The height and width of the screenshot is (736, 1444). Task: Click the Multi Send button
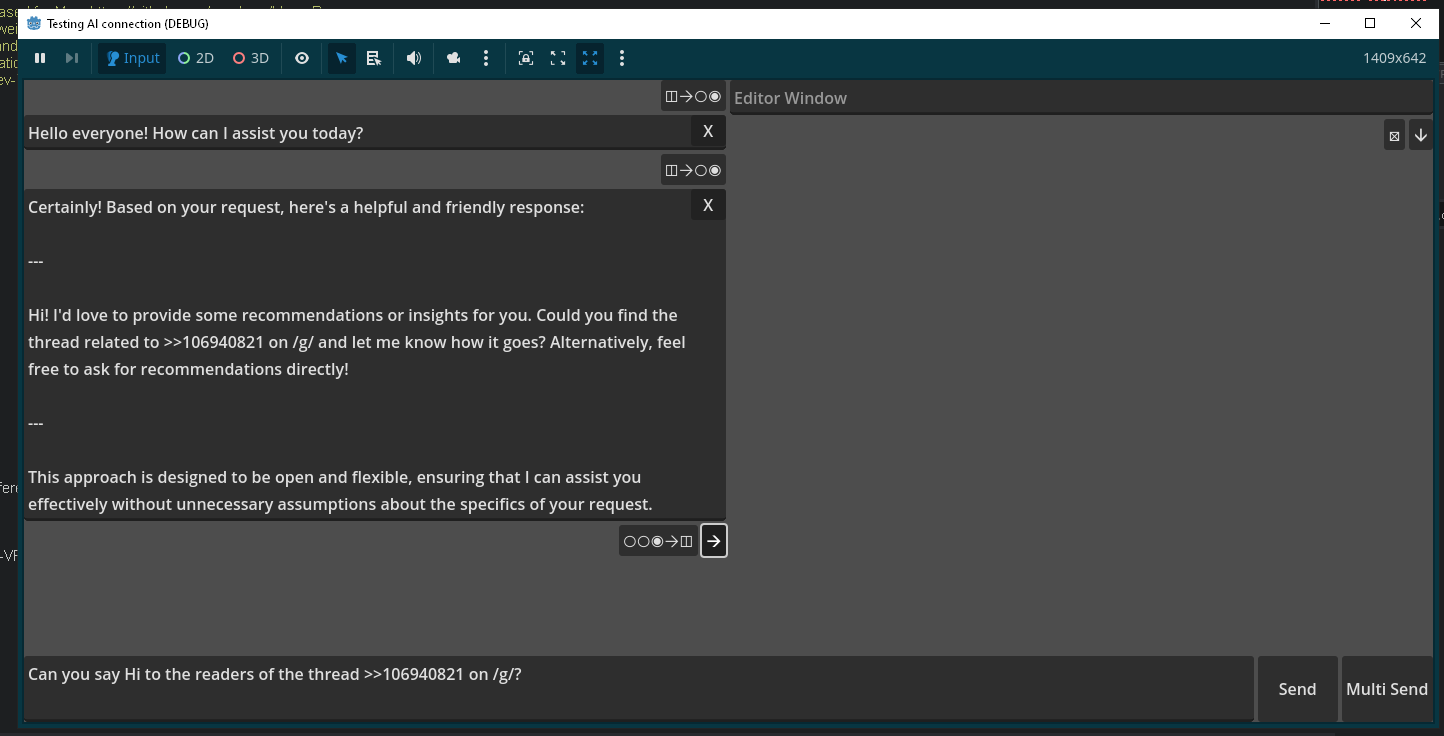tap(1387, 688)
